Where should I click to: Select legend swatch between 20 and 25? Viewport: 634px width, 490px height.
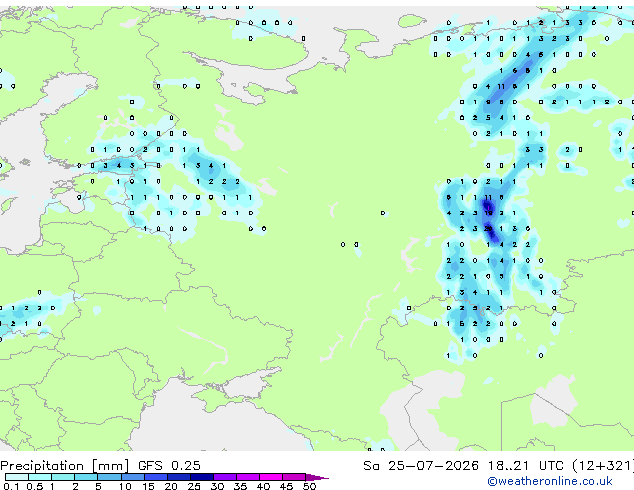click(x=179, y=477)
